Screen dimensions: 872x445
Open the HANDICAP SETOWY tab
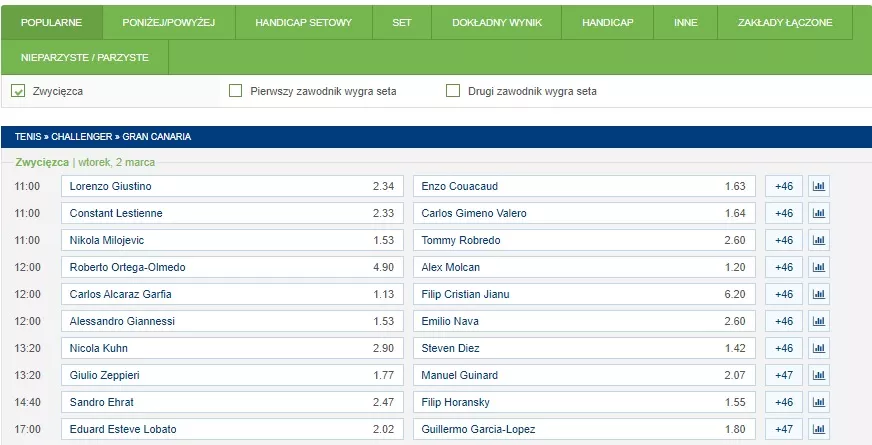304,23
